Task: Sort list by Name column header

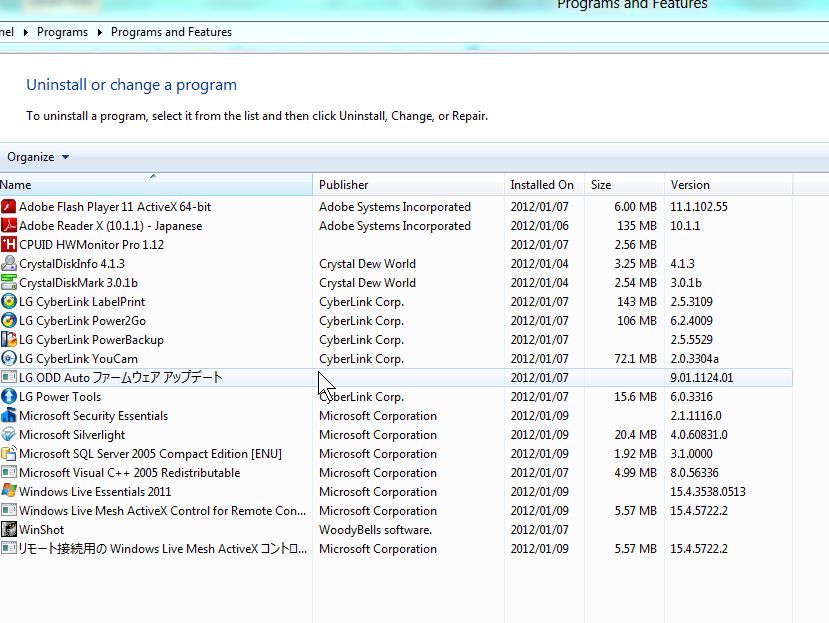Action: pos(156,185)
